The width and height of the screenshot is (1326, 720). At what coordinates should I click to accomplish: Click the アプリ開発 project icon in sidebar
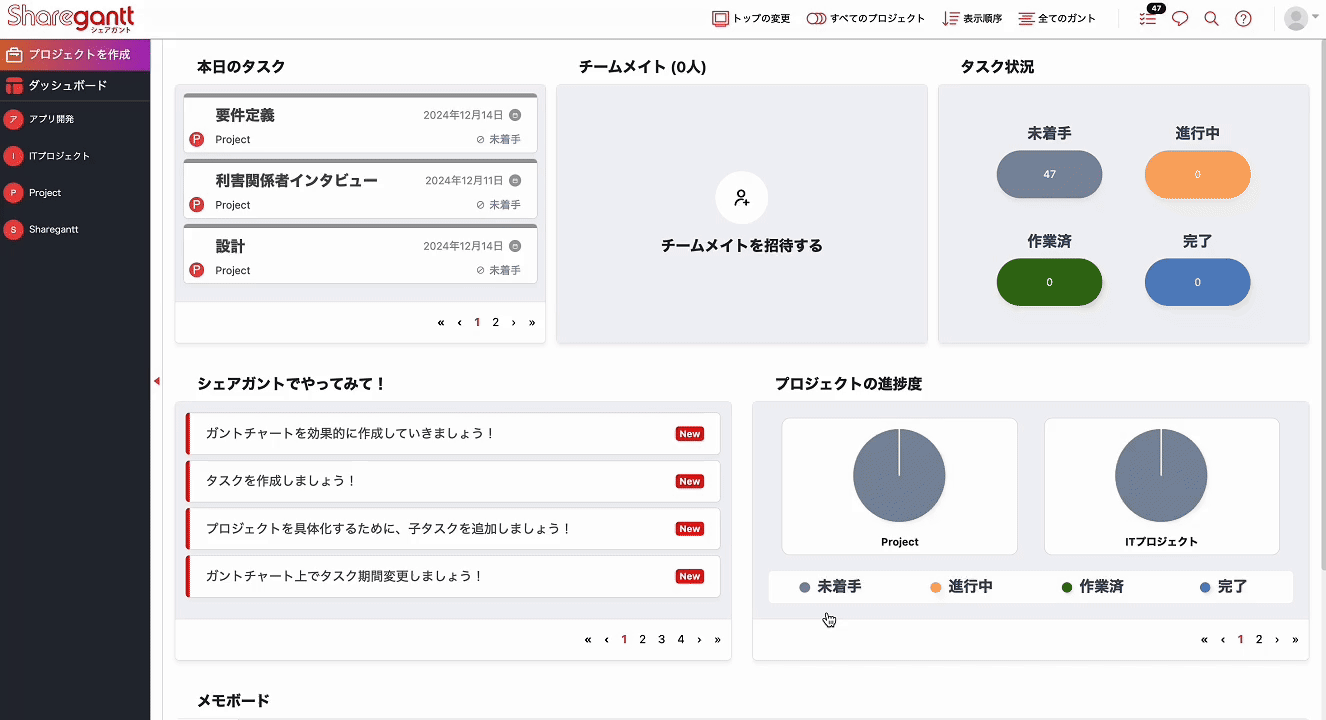[13, 119]
